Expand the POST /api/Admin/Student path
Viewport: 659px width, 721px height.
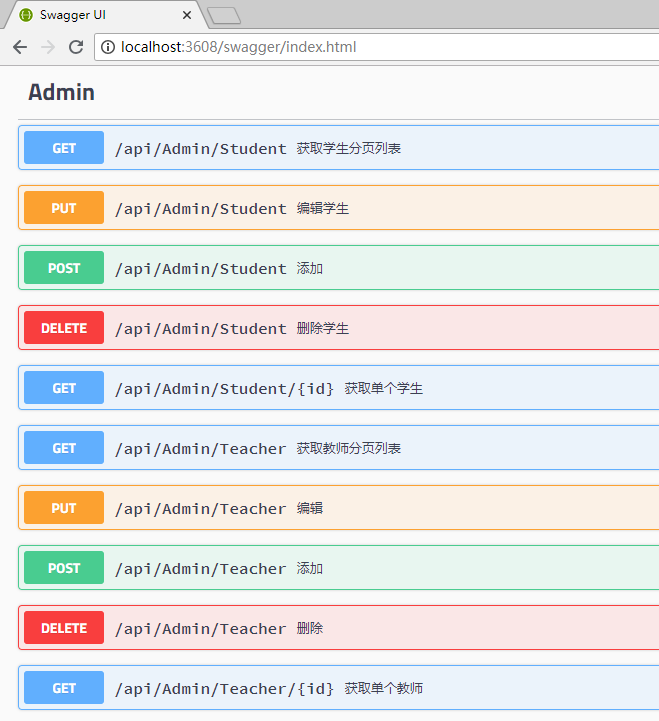coord(201,269)
